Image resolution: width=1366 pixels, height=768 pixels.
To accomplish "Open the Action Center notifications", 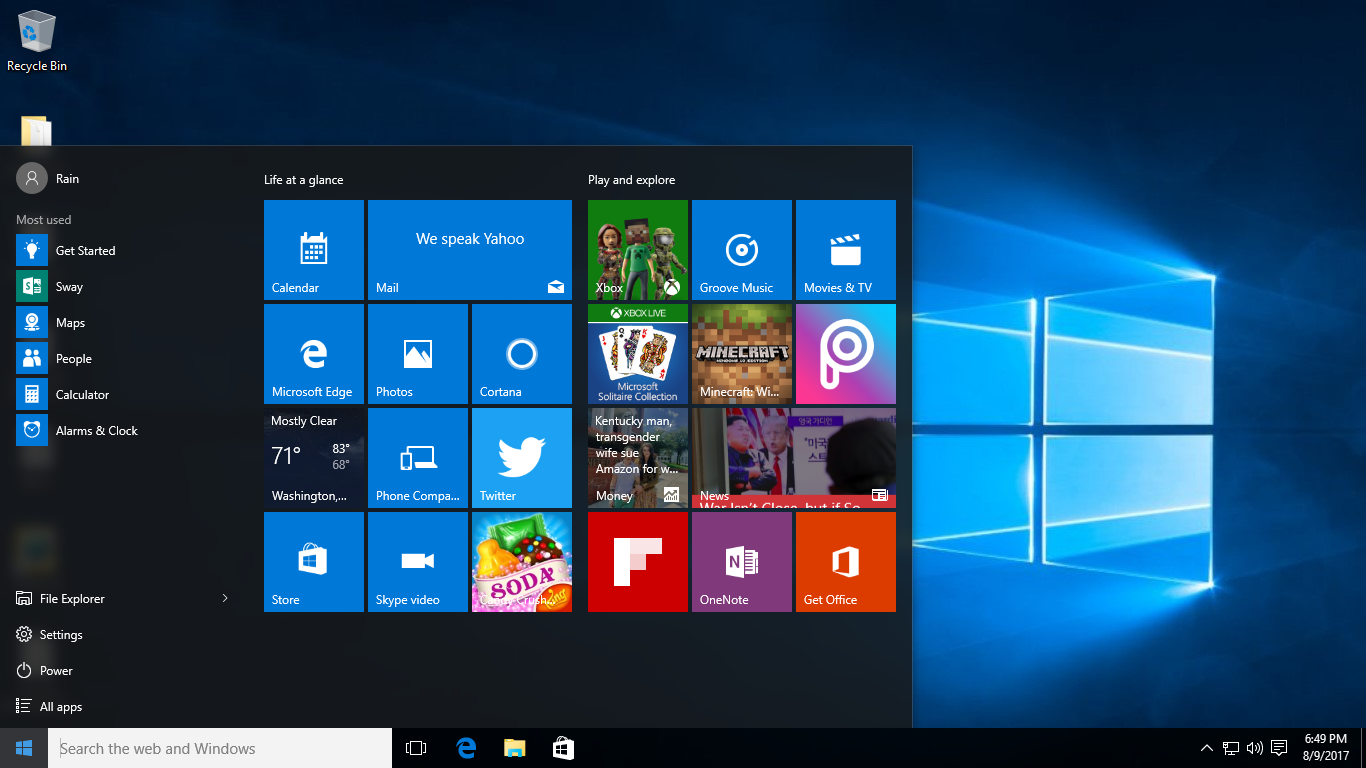I will 1279,748.
